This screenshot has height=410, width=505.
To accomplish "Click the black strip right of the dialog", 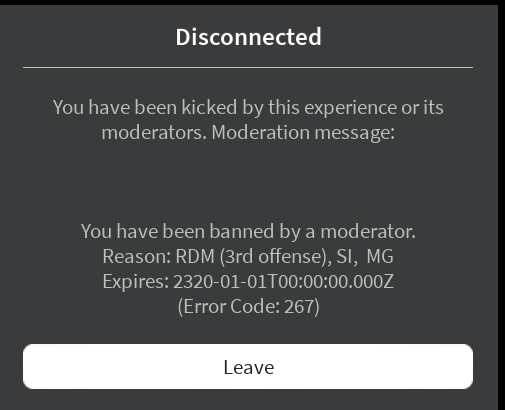I will [x=502, y=207].
